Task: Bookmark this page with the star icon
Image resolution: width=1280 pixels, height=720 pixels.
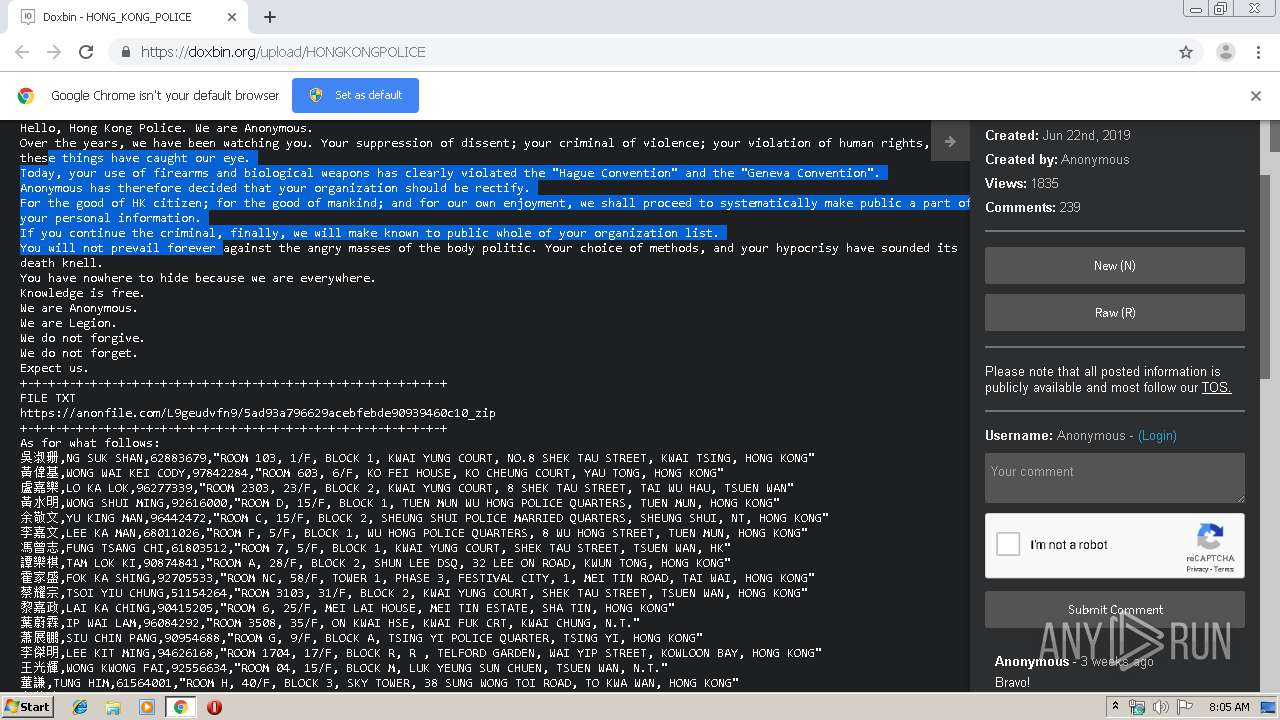Action: pyautogui.click(x=1186, y=52)
